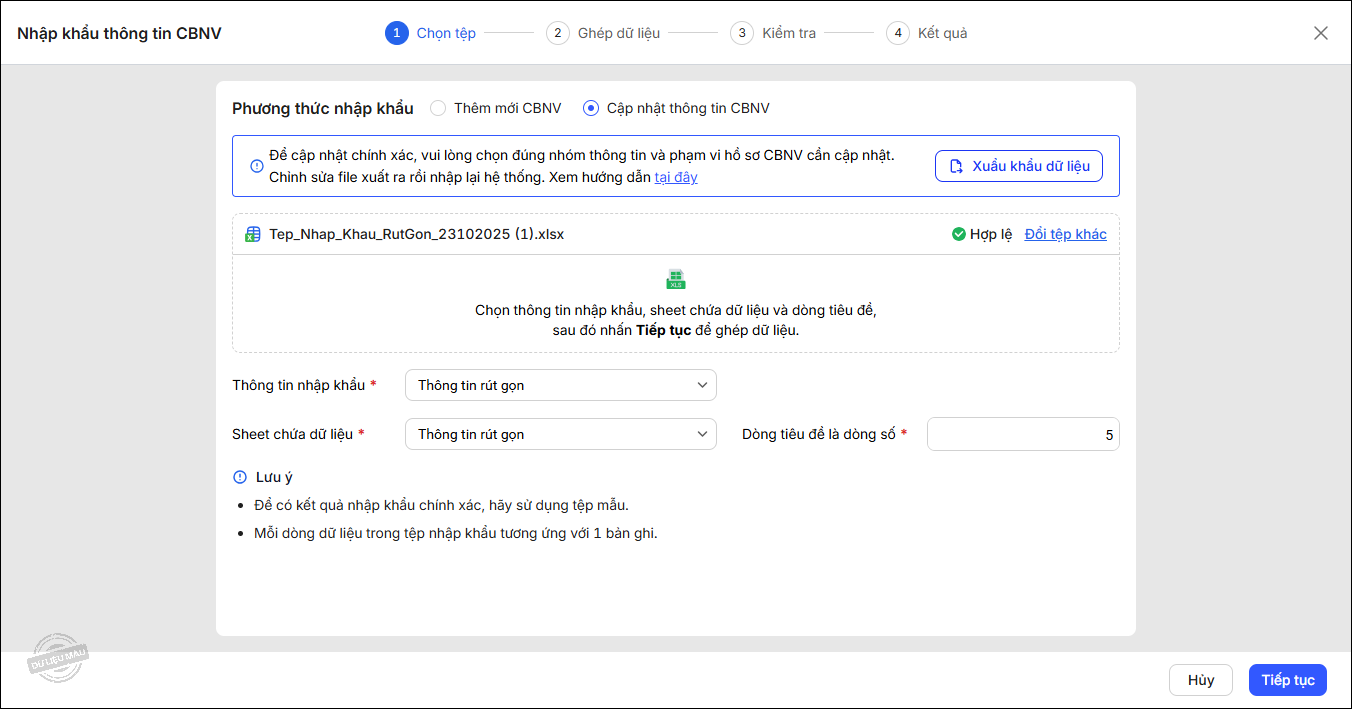Select the Cập nhật thông tin CBNV radio
Viewport: 1352px width, 709px height.
[591, 108]
